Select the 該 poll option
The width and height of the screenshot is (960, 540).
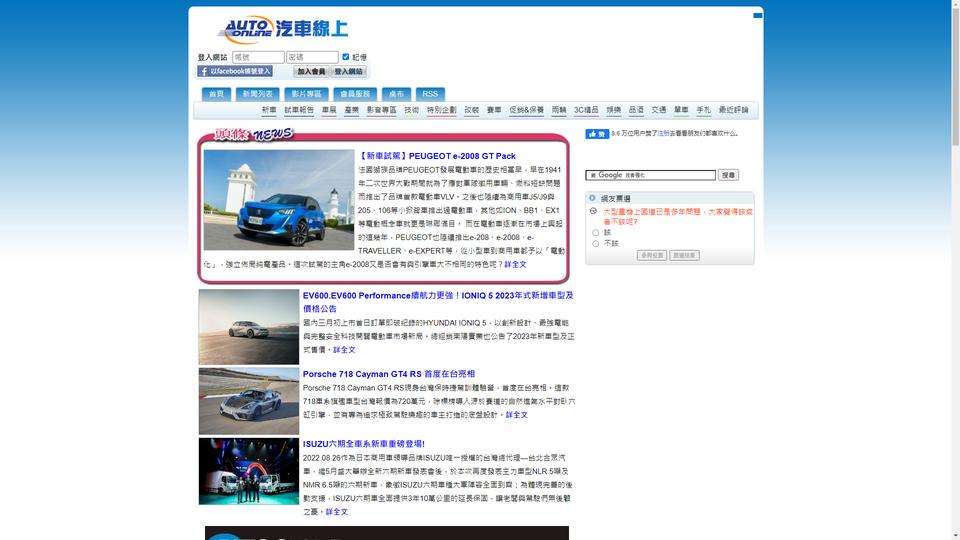[x=596, y=233]
